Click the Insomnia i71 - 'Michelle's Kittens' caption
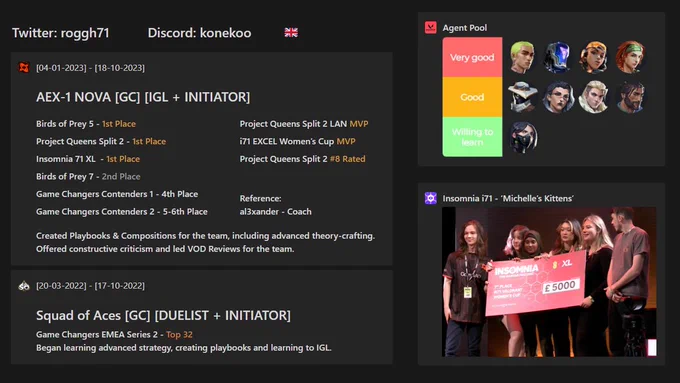The image size is (680, 383). (x=508, y=198)
